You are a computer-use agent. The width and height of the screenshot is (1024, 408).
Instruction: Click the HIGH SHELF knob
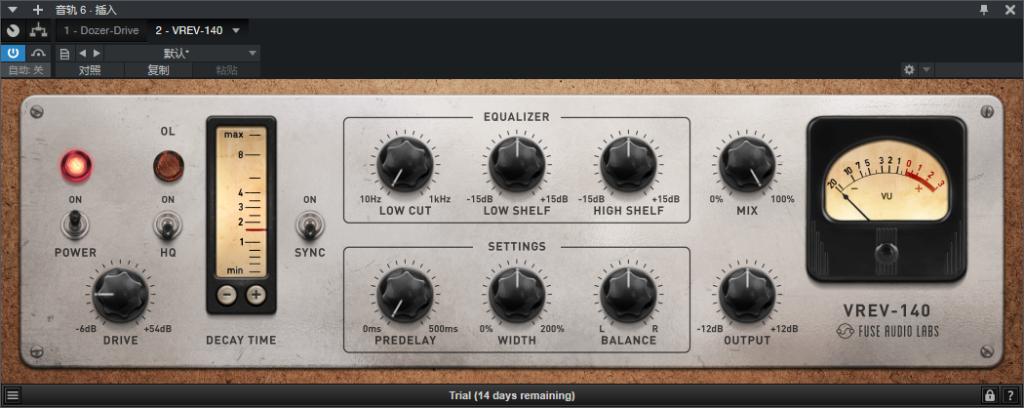tap(628, 164)
